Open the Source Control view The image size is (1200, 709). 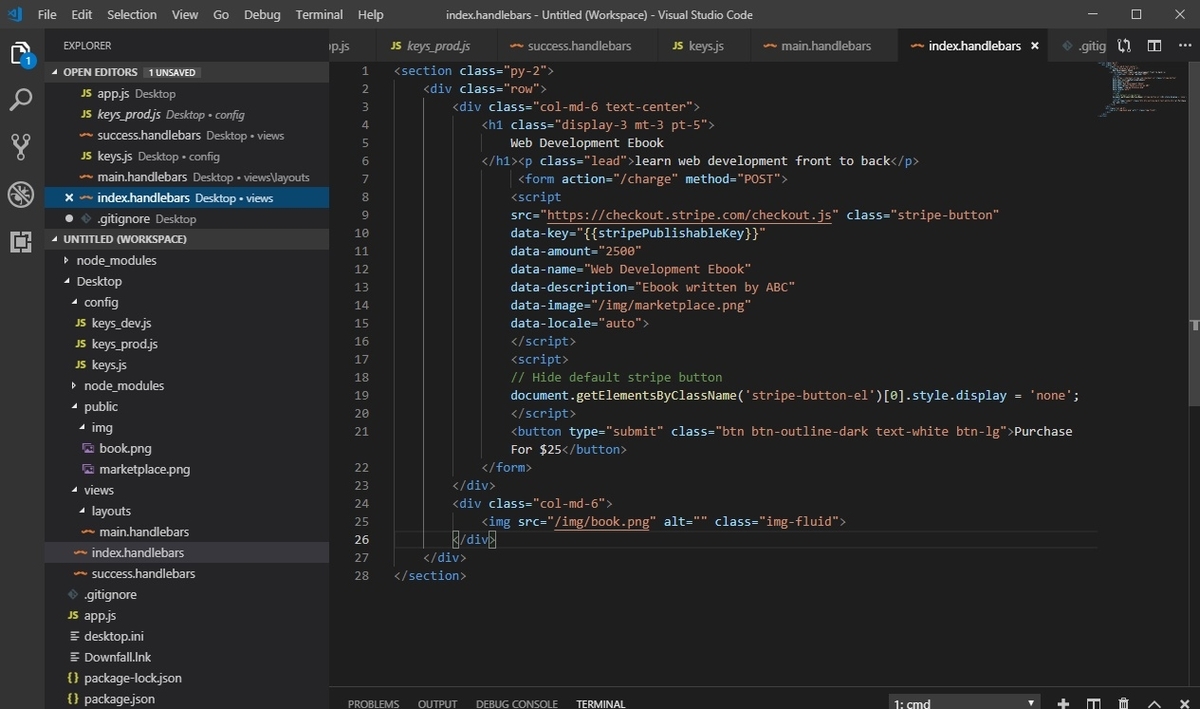pos(21,147)
